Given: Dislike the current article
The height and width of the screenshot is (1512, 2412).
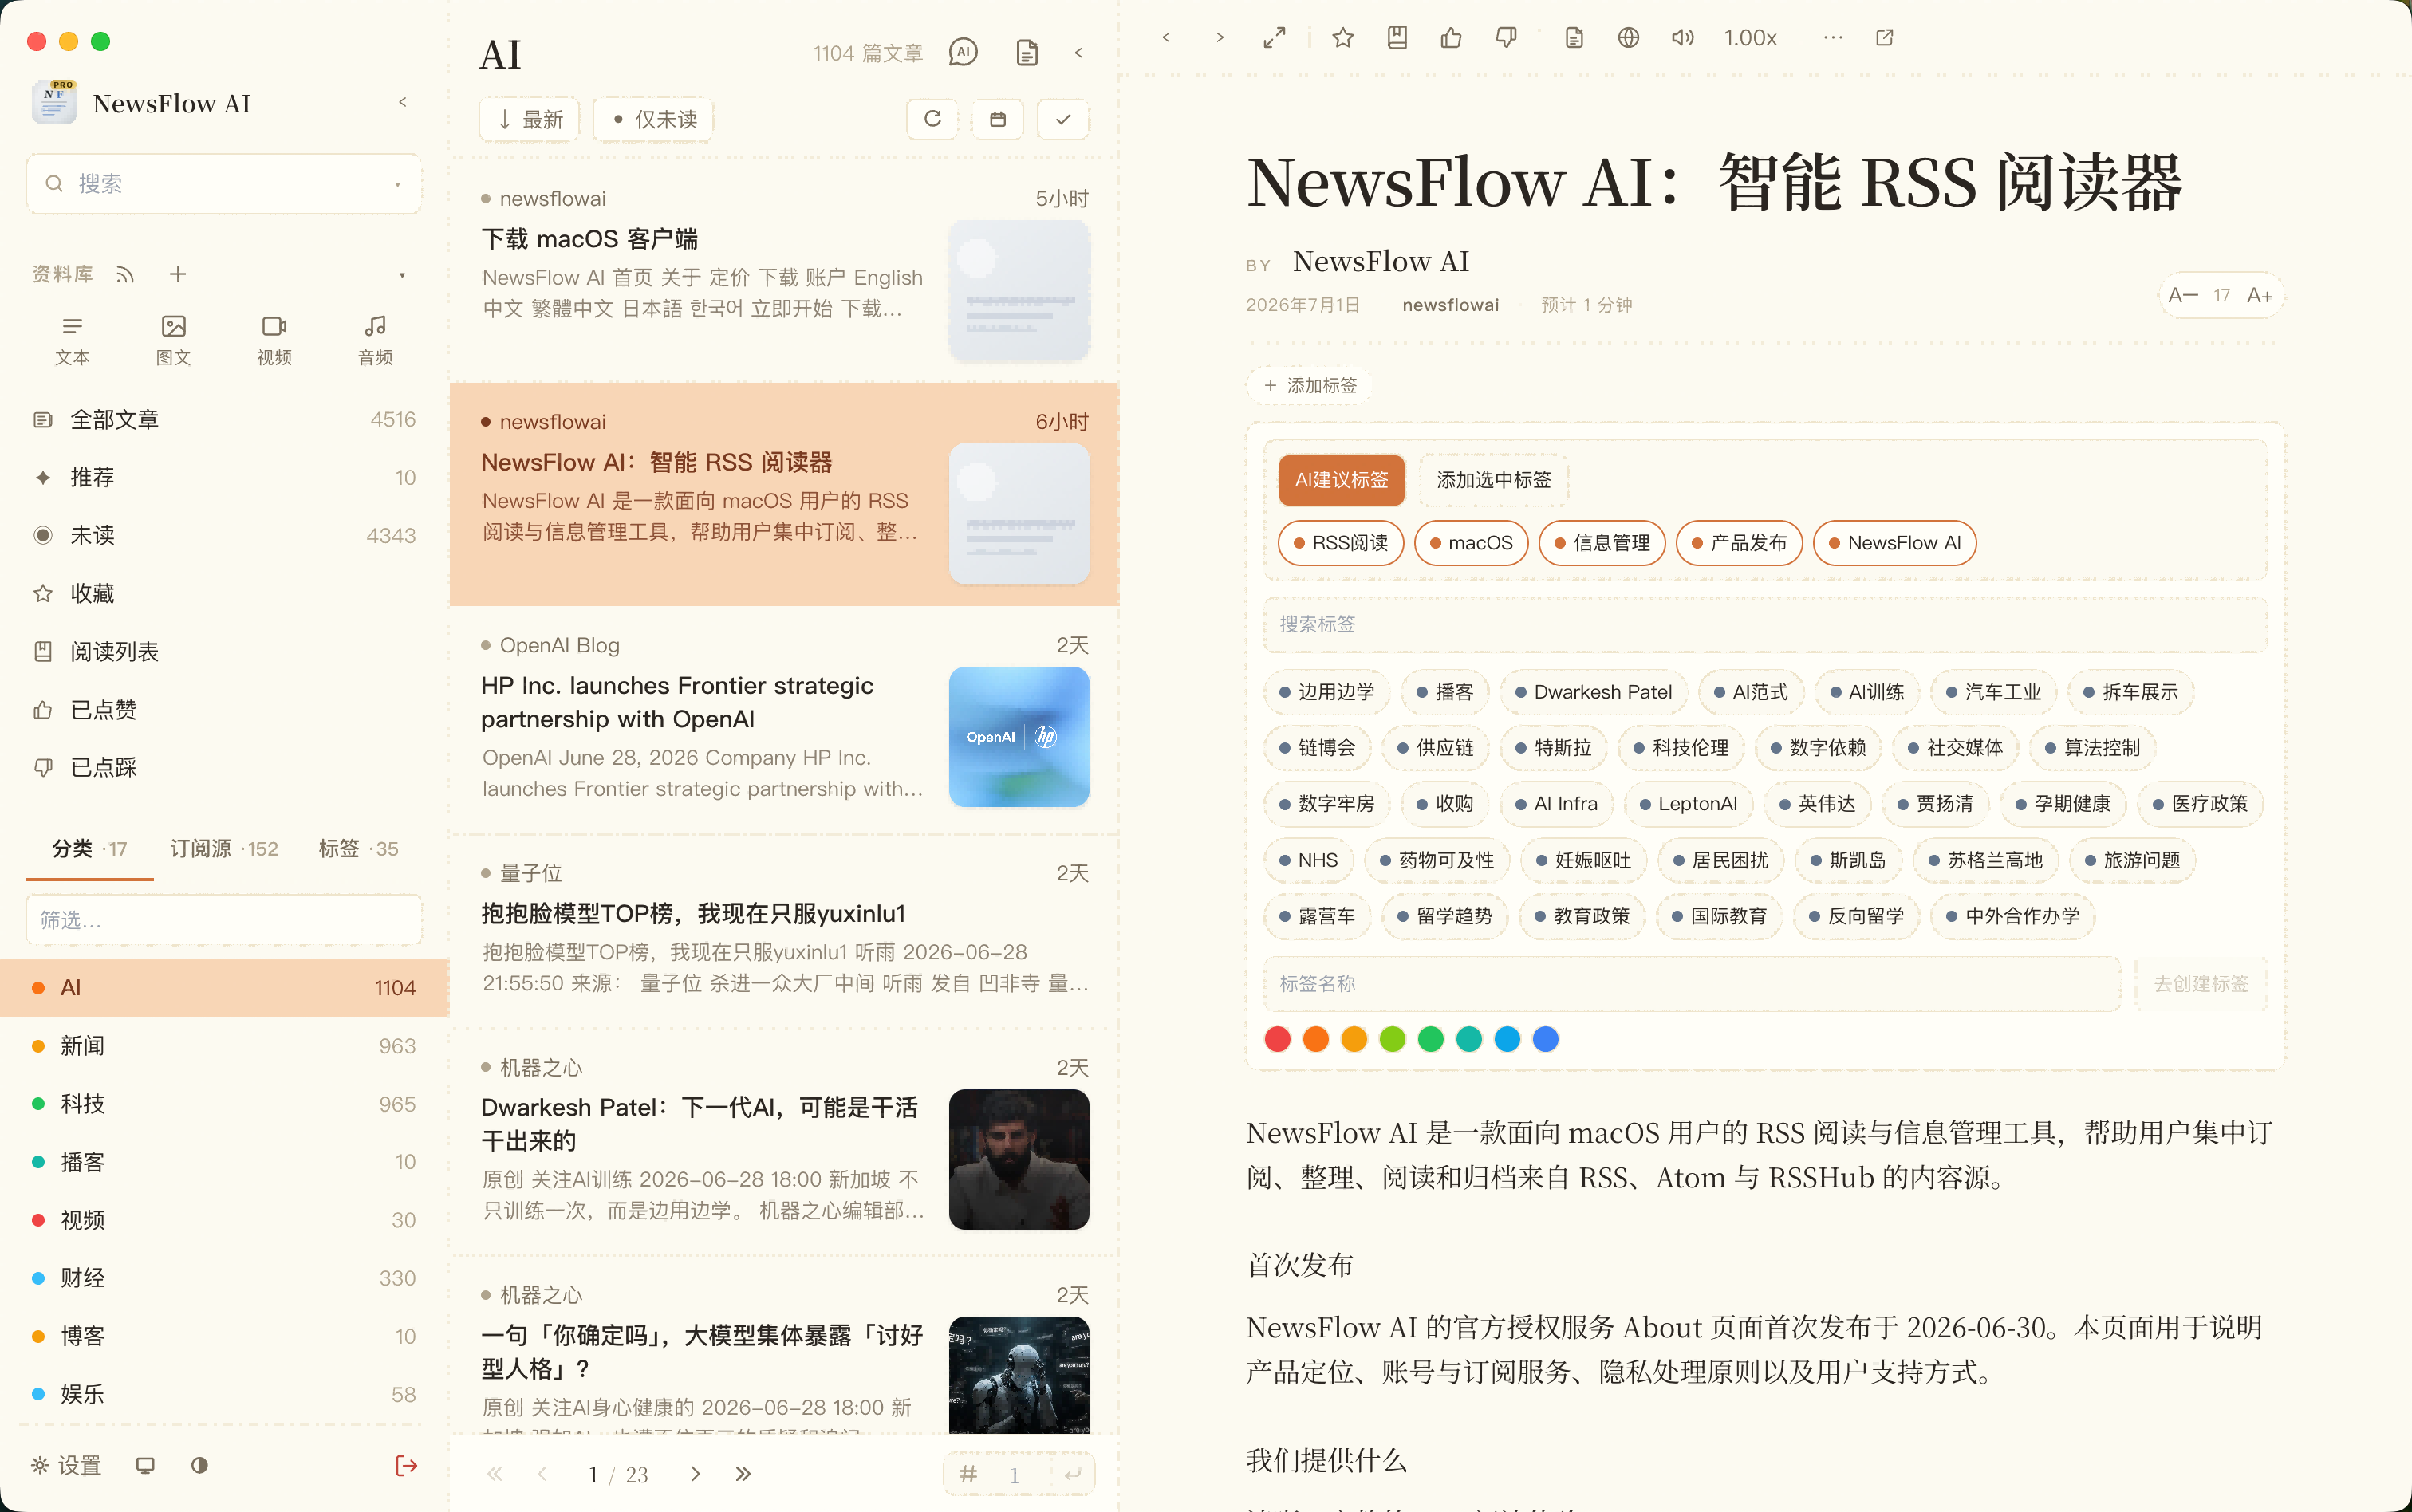Looking at the screenshot, I should click(x=1506, y=38).
